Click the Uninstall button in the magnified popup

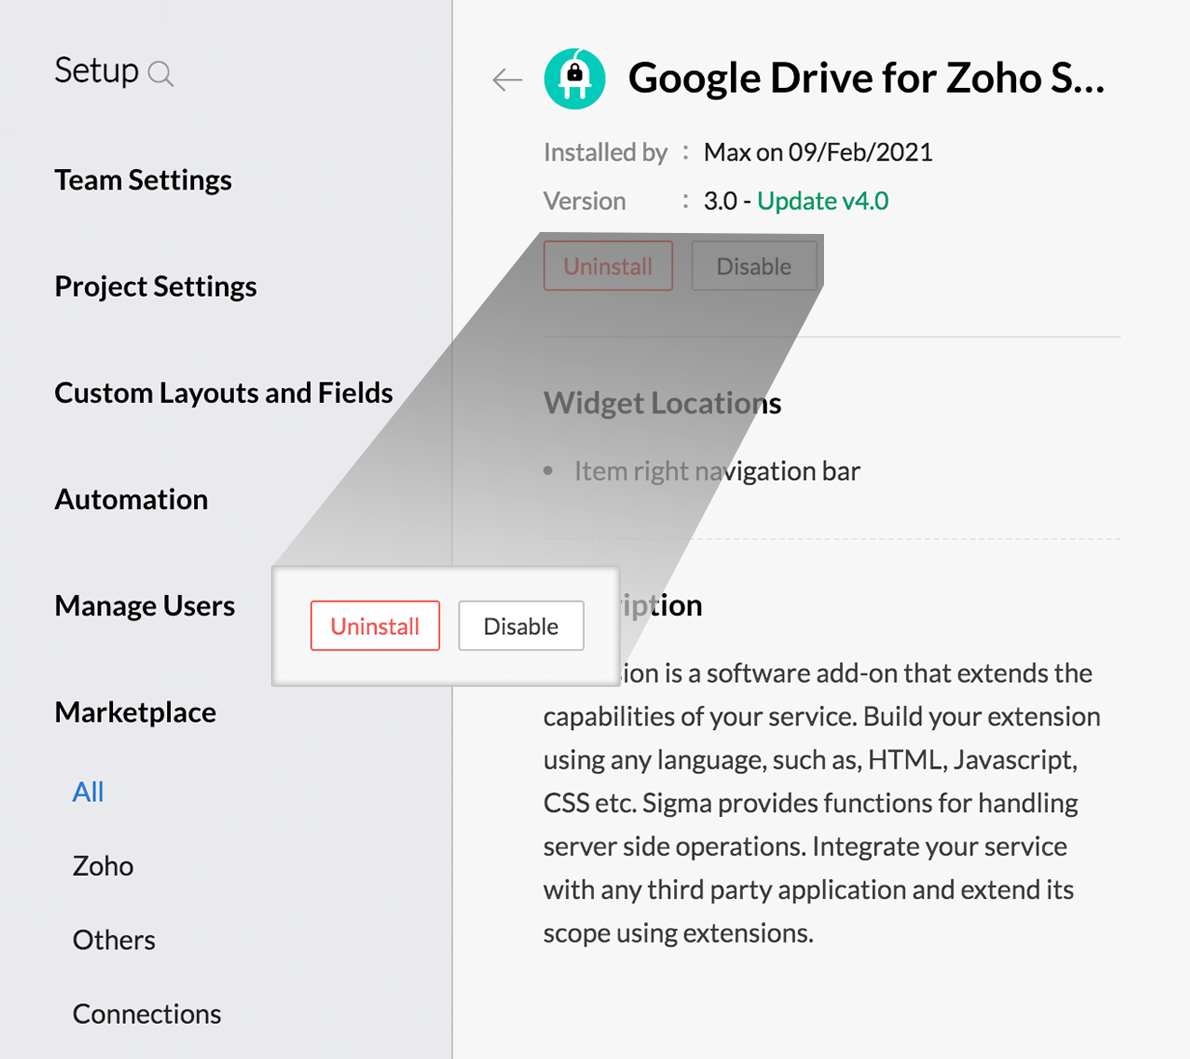(375, 626)
